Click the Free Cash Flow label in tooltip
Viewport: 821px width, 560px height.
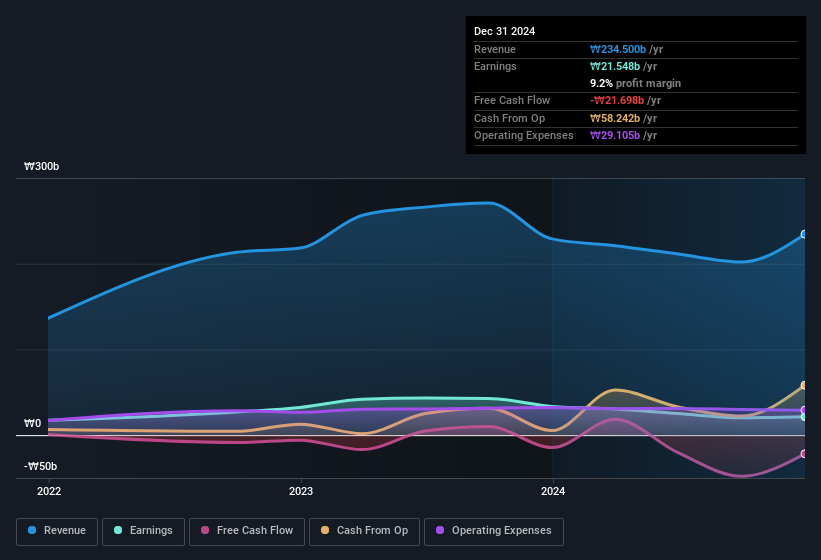click(512, 100)
